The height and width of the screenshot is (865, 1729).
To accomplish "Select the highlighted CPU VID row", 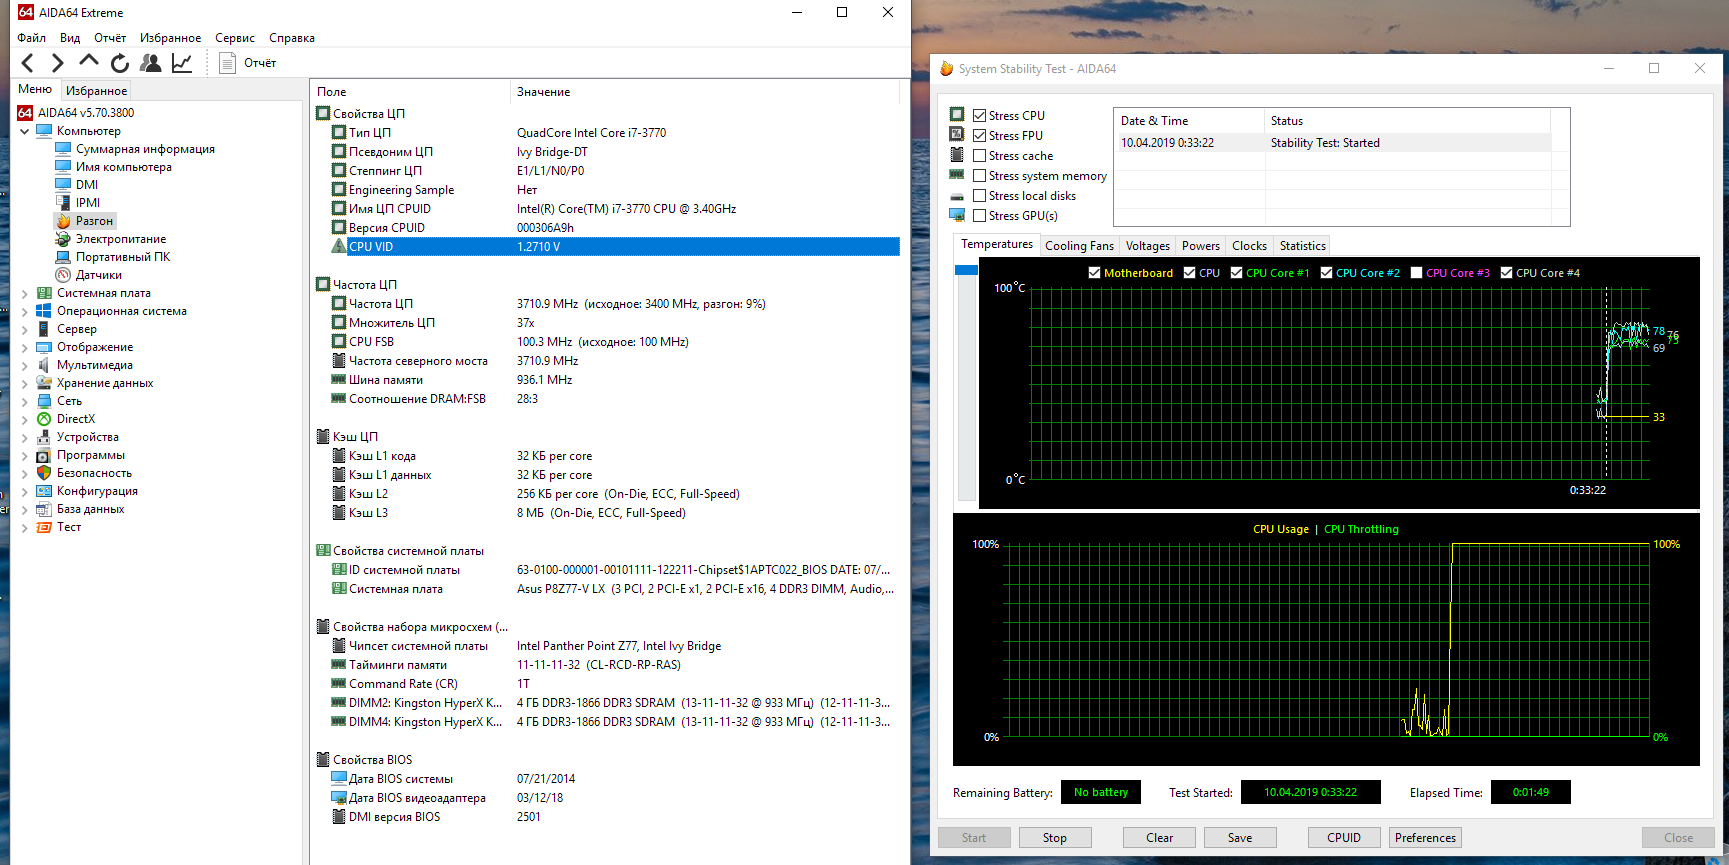I will pyautogui.click(x=614, y=247).
